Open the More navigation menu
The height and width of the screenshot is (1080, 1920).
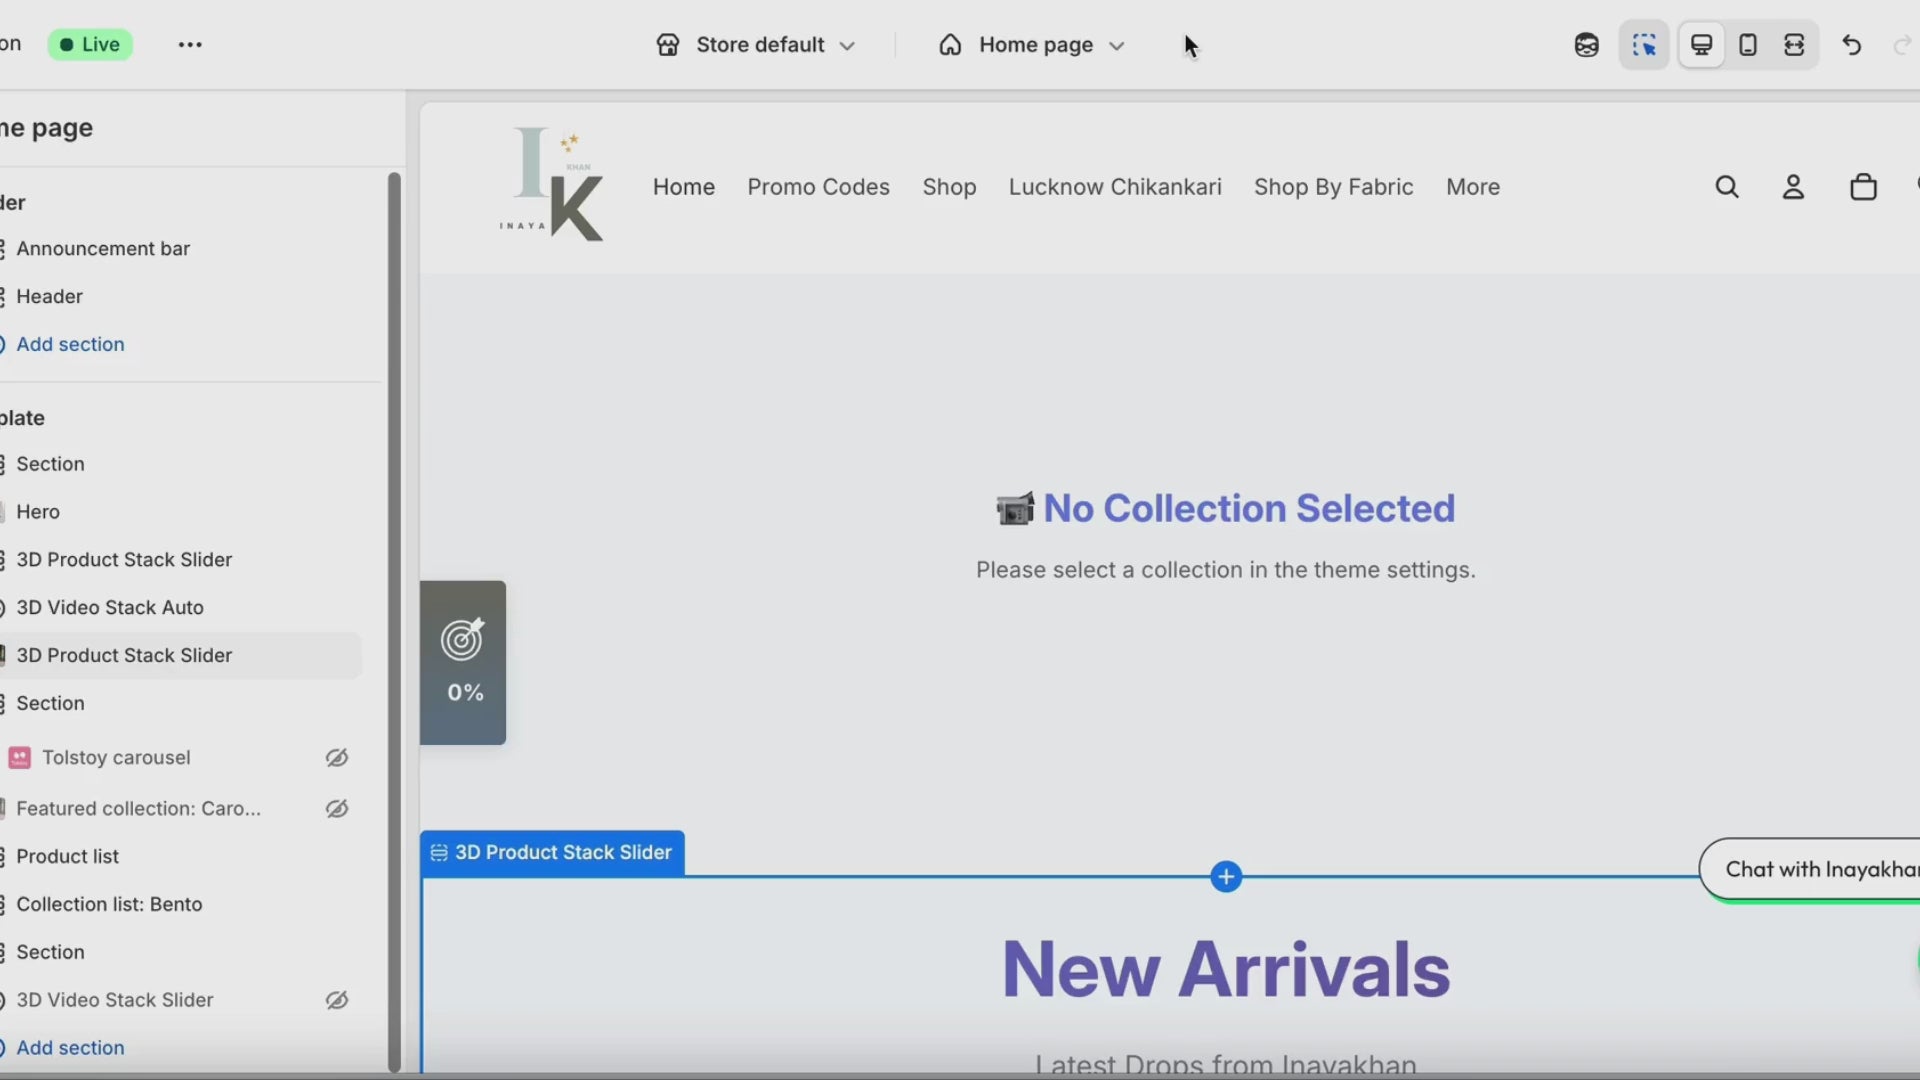click(x=1472, y=187)
